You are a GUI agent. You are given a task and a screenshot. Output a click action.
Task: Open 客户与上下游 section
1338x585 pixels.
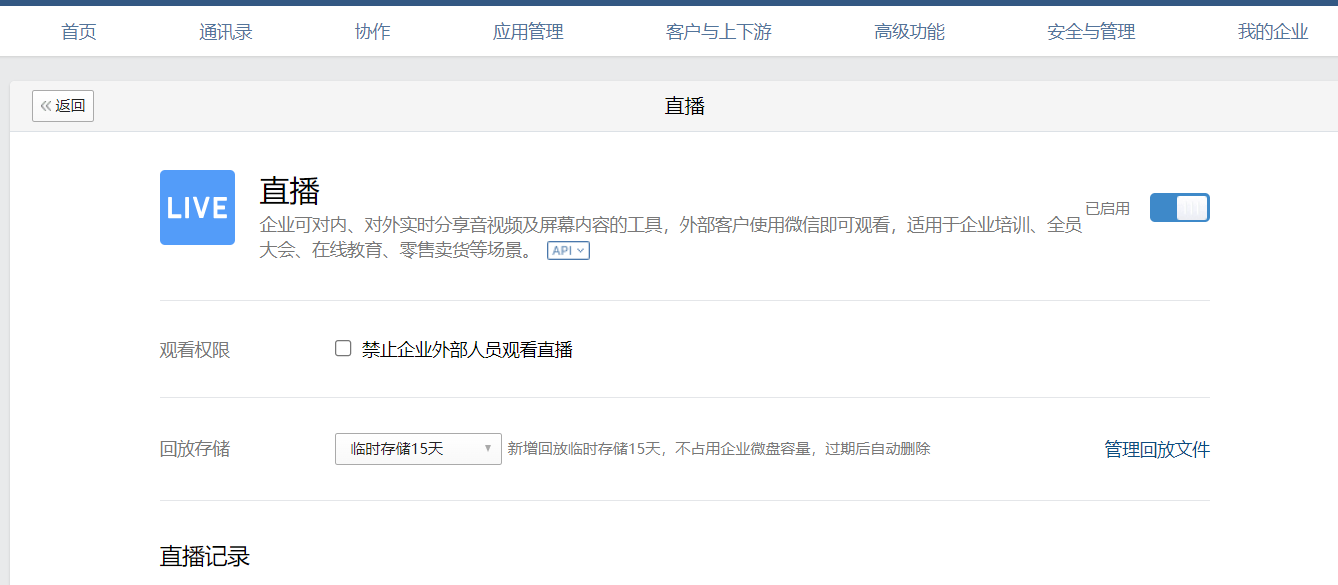[719, 32]
